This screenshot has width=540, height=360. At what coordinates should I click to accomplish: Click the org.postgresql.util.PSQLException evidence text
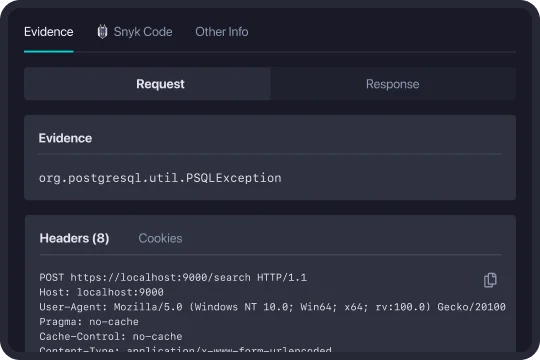click(x=160, y=178)
